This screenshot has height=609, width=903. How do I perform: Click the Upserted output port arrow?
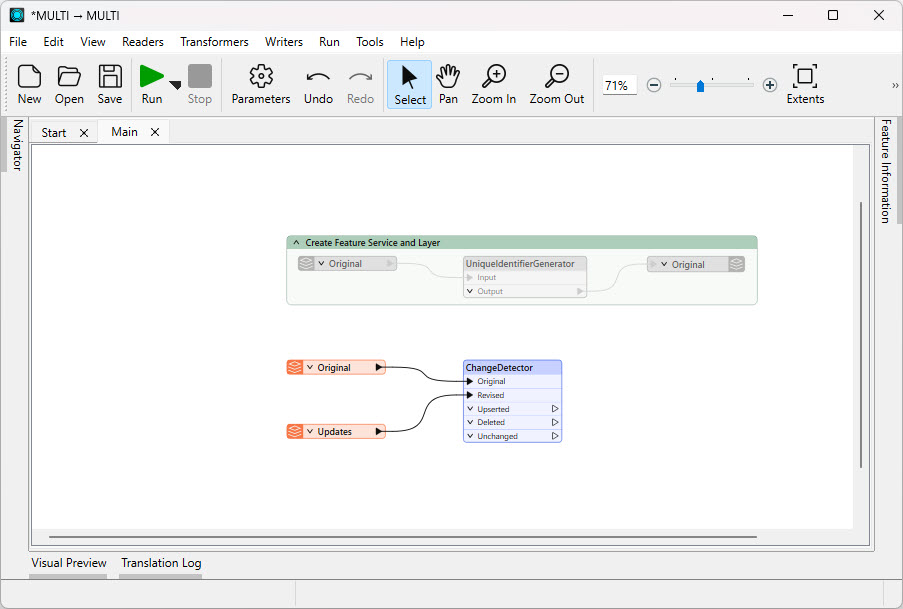(555, 408)
